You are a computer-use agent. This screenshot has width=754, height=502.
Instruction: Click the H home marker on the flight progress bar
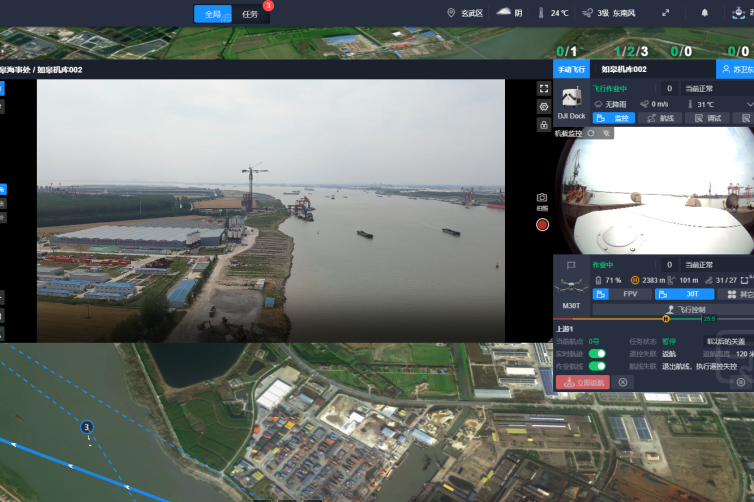666,319
